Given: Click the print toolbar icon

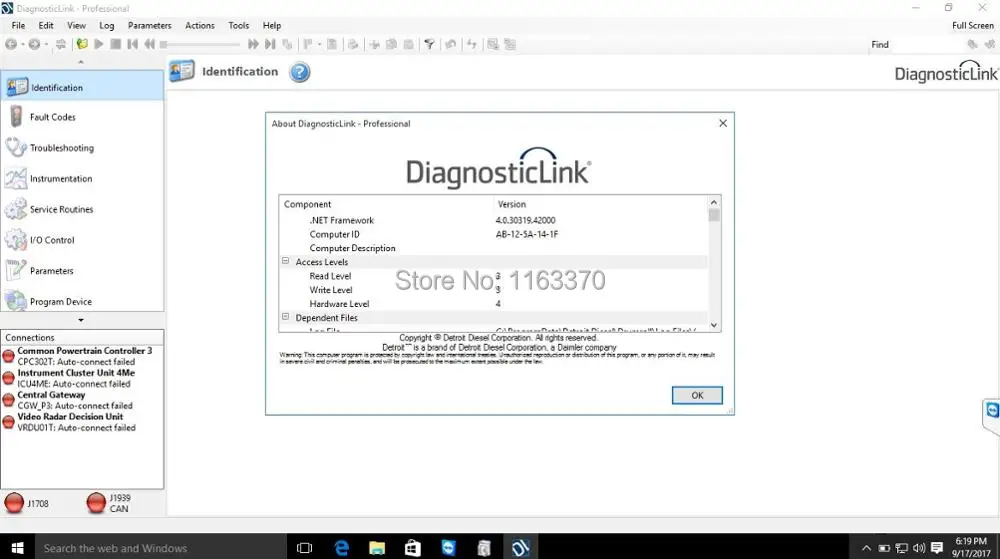Looking at the screenshot, I should (353, 44).
